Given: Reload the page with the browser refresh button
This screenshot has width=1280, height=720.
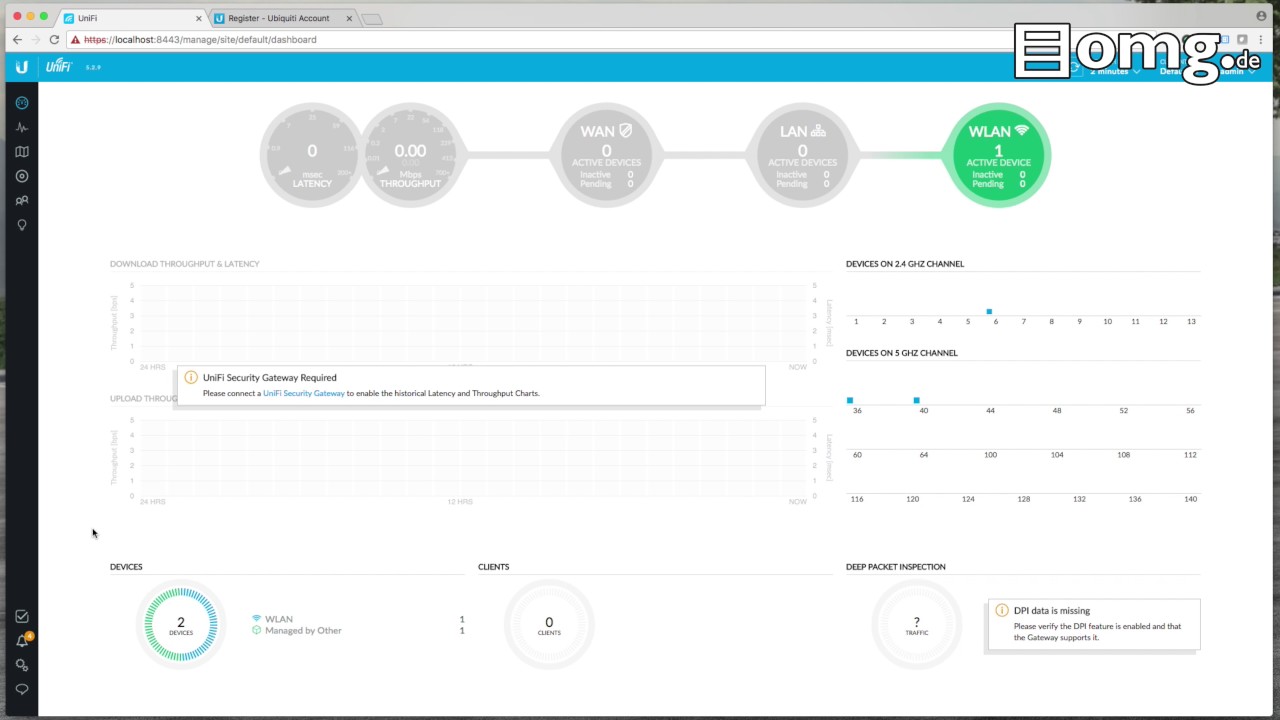Looking at the screenshot, I should [x=54, y=40].
